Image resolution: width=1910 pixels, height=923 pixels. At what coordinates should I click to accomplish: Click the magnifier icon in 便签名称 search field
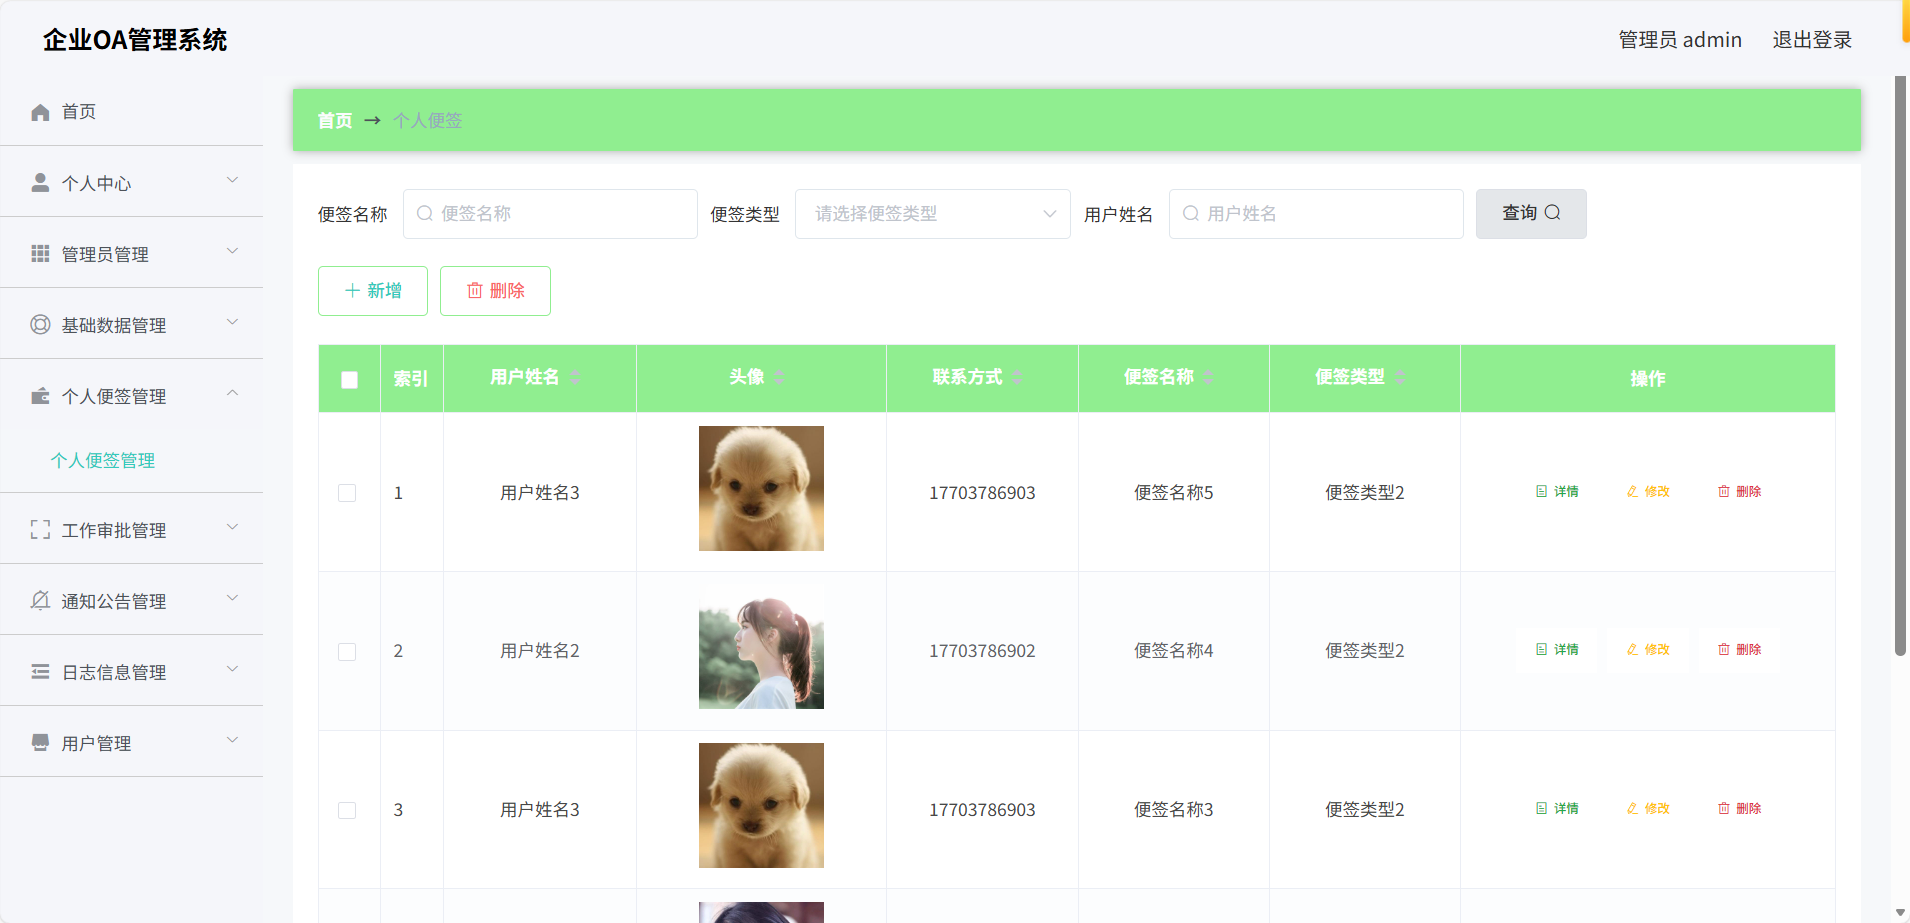click(425, 213)
